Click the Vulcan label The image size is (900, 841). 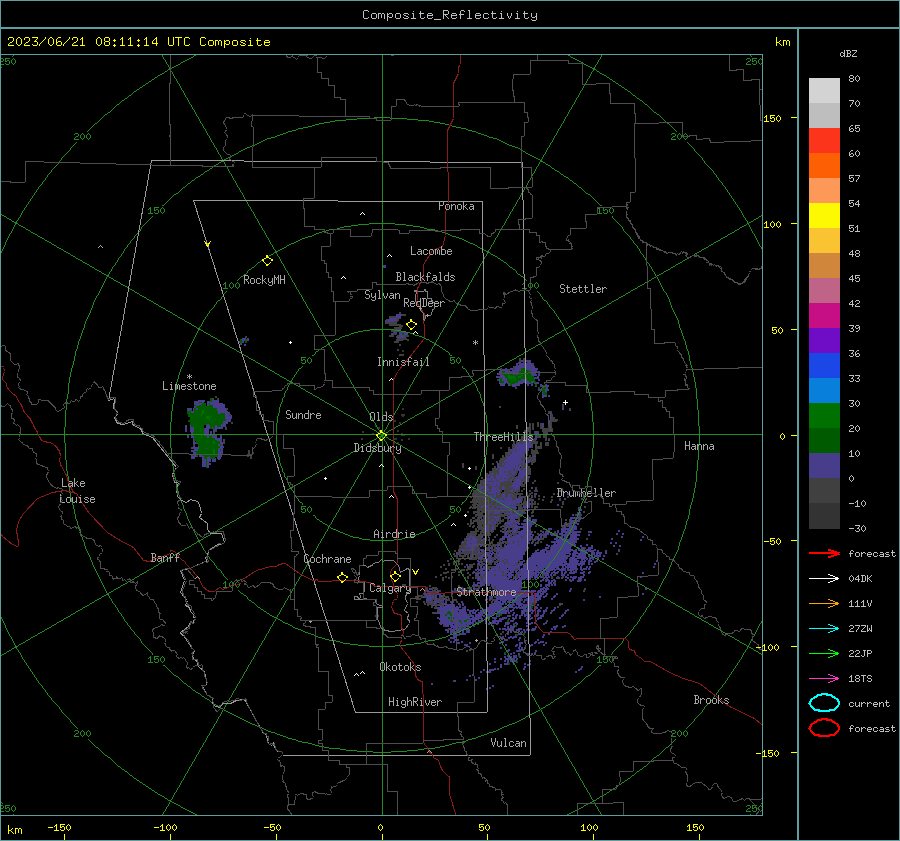point(508,743)
